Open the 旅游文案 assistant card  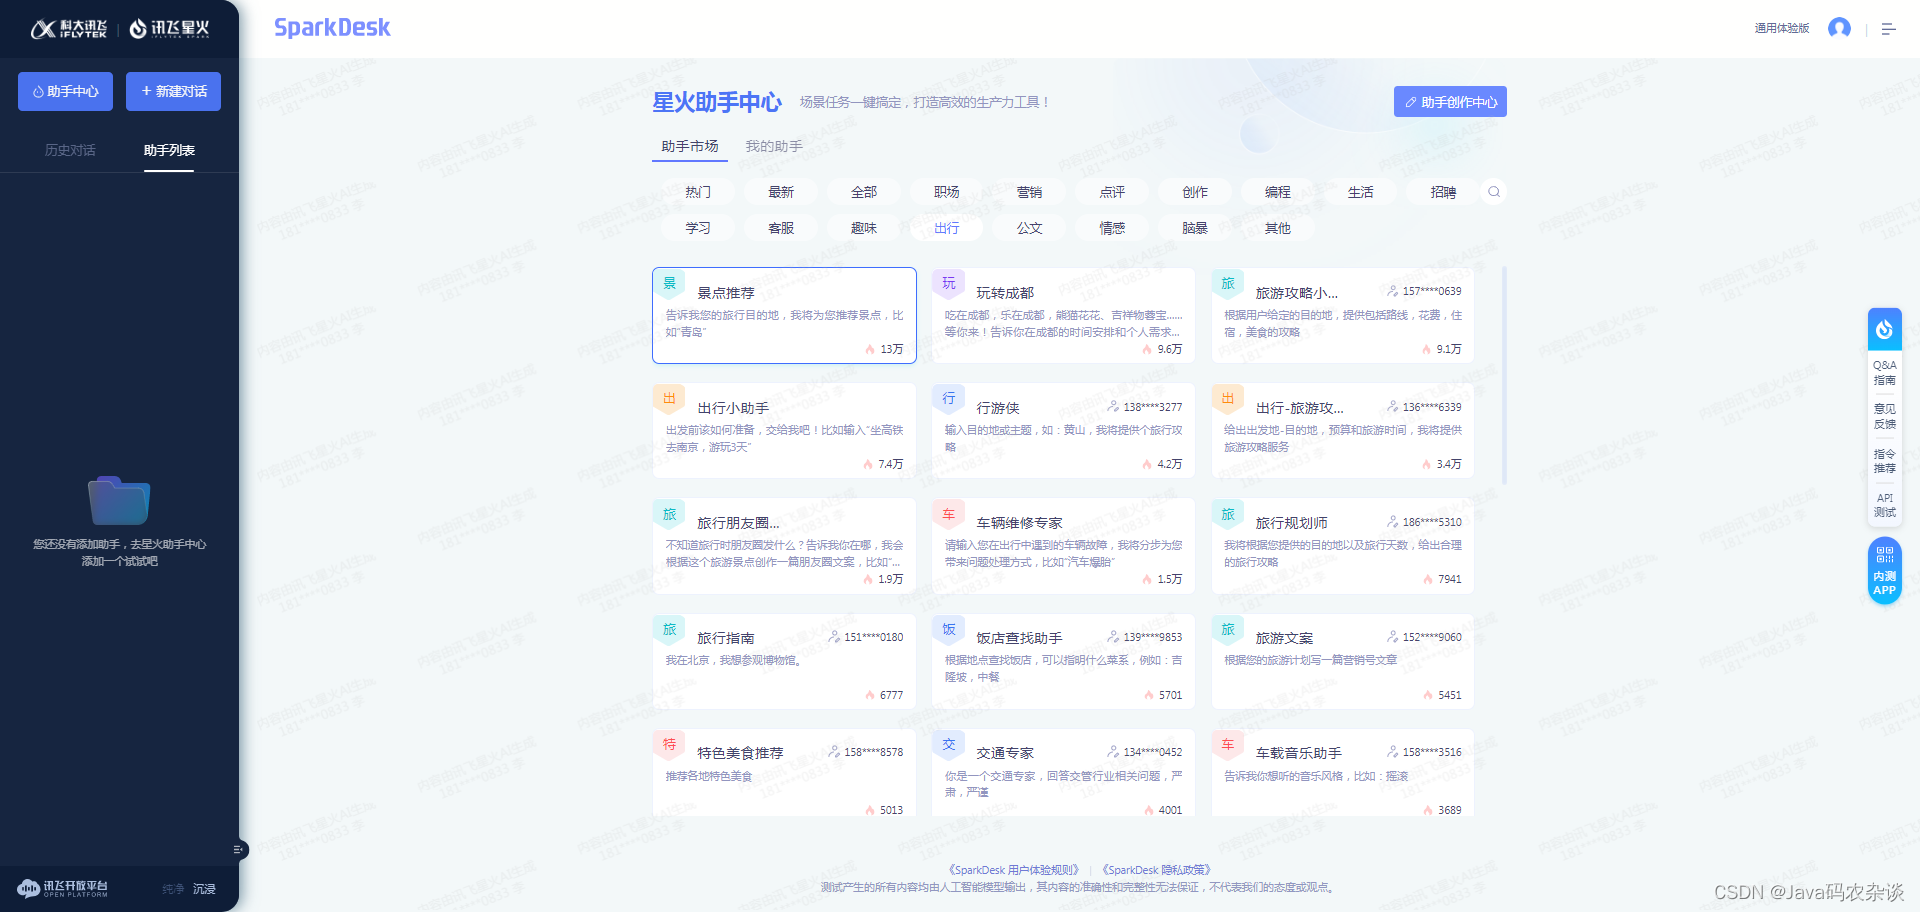1342,661
